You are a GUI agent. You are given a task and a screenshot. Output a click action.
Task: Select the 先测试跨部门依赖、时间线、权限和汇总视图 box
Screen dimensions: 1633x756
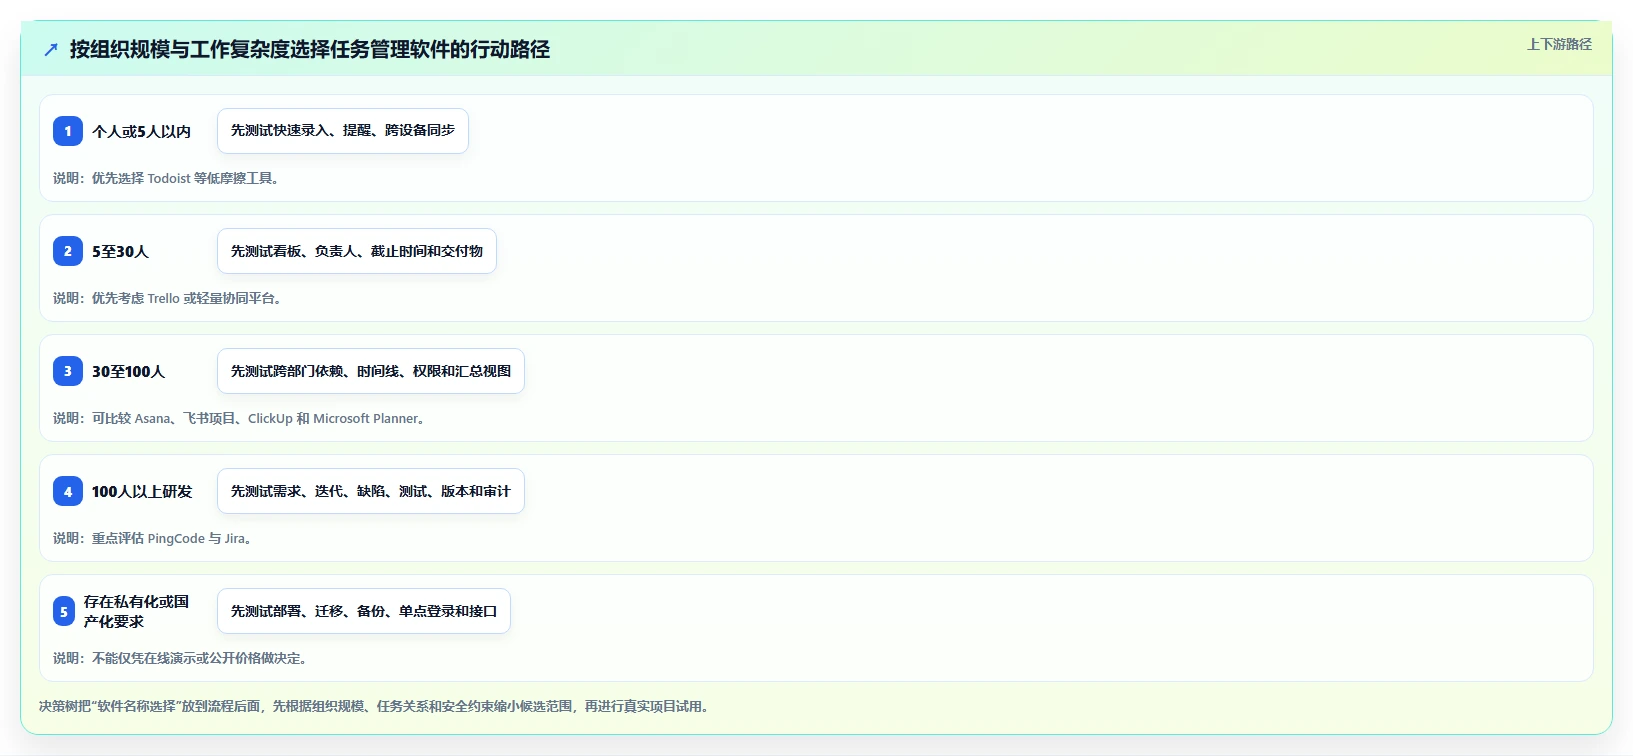tap(371, 371)
